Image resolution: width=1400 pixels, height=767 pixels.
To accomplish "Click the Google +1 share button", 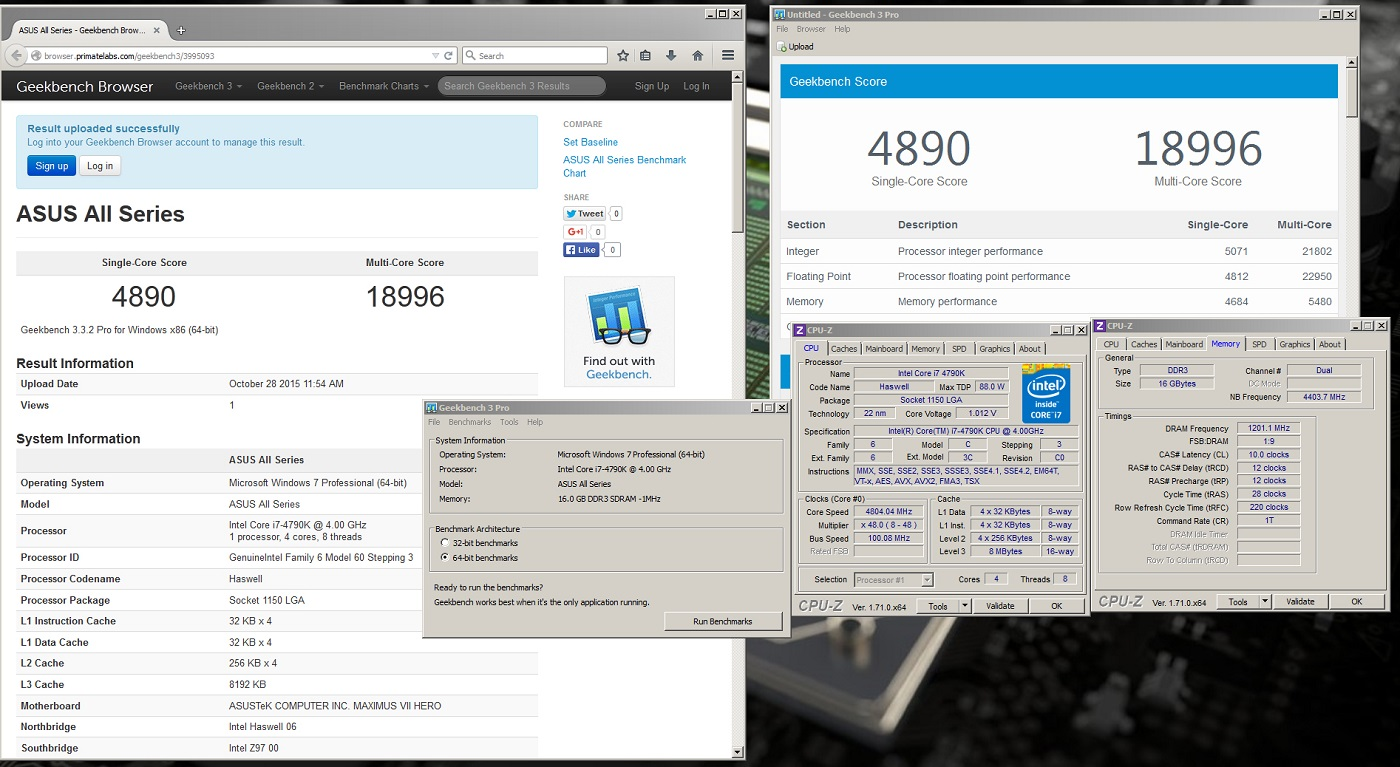I will pos(575,232).
